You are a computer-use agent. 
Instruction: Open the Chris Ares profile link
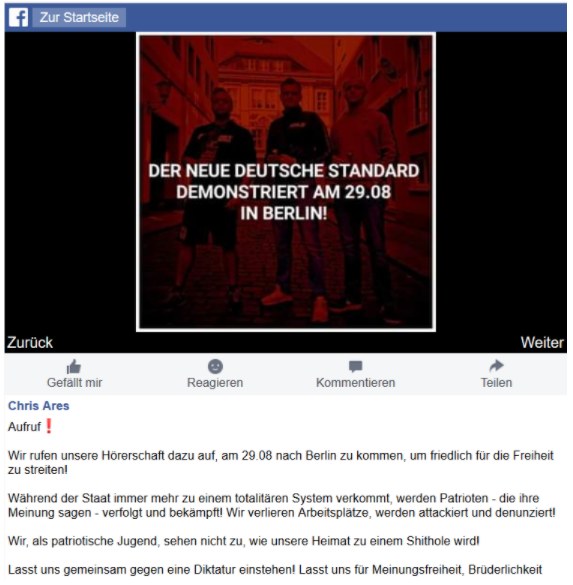[x=39, y=406]
